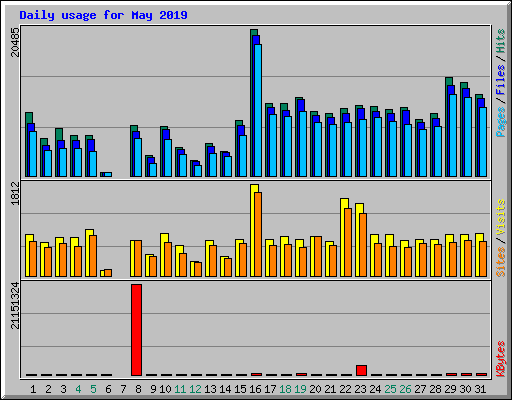Click the yellow visits bar for day 22
512x400 pixels.
click(344, 237)
